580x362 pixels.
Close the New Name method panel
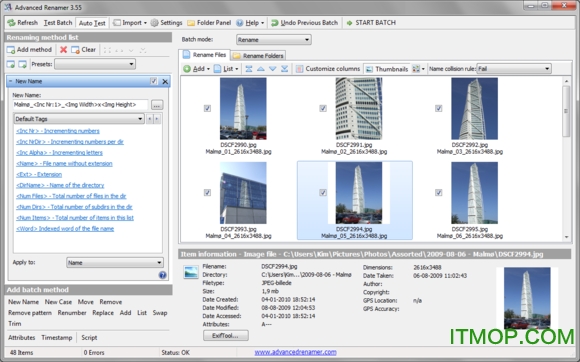165,81
